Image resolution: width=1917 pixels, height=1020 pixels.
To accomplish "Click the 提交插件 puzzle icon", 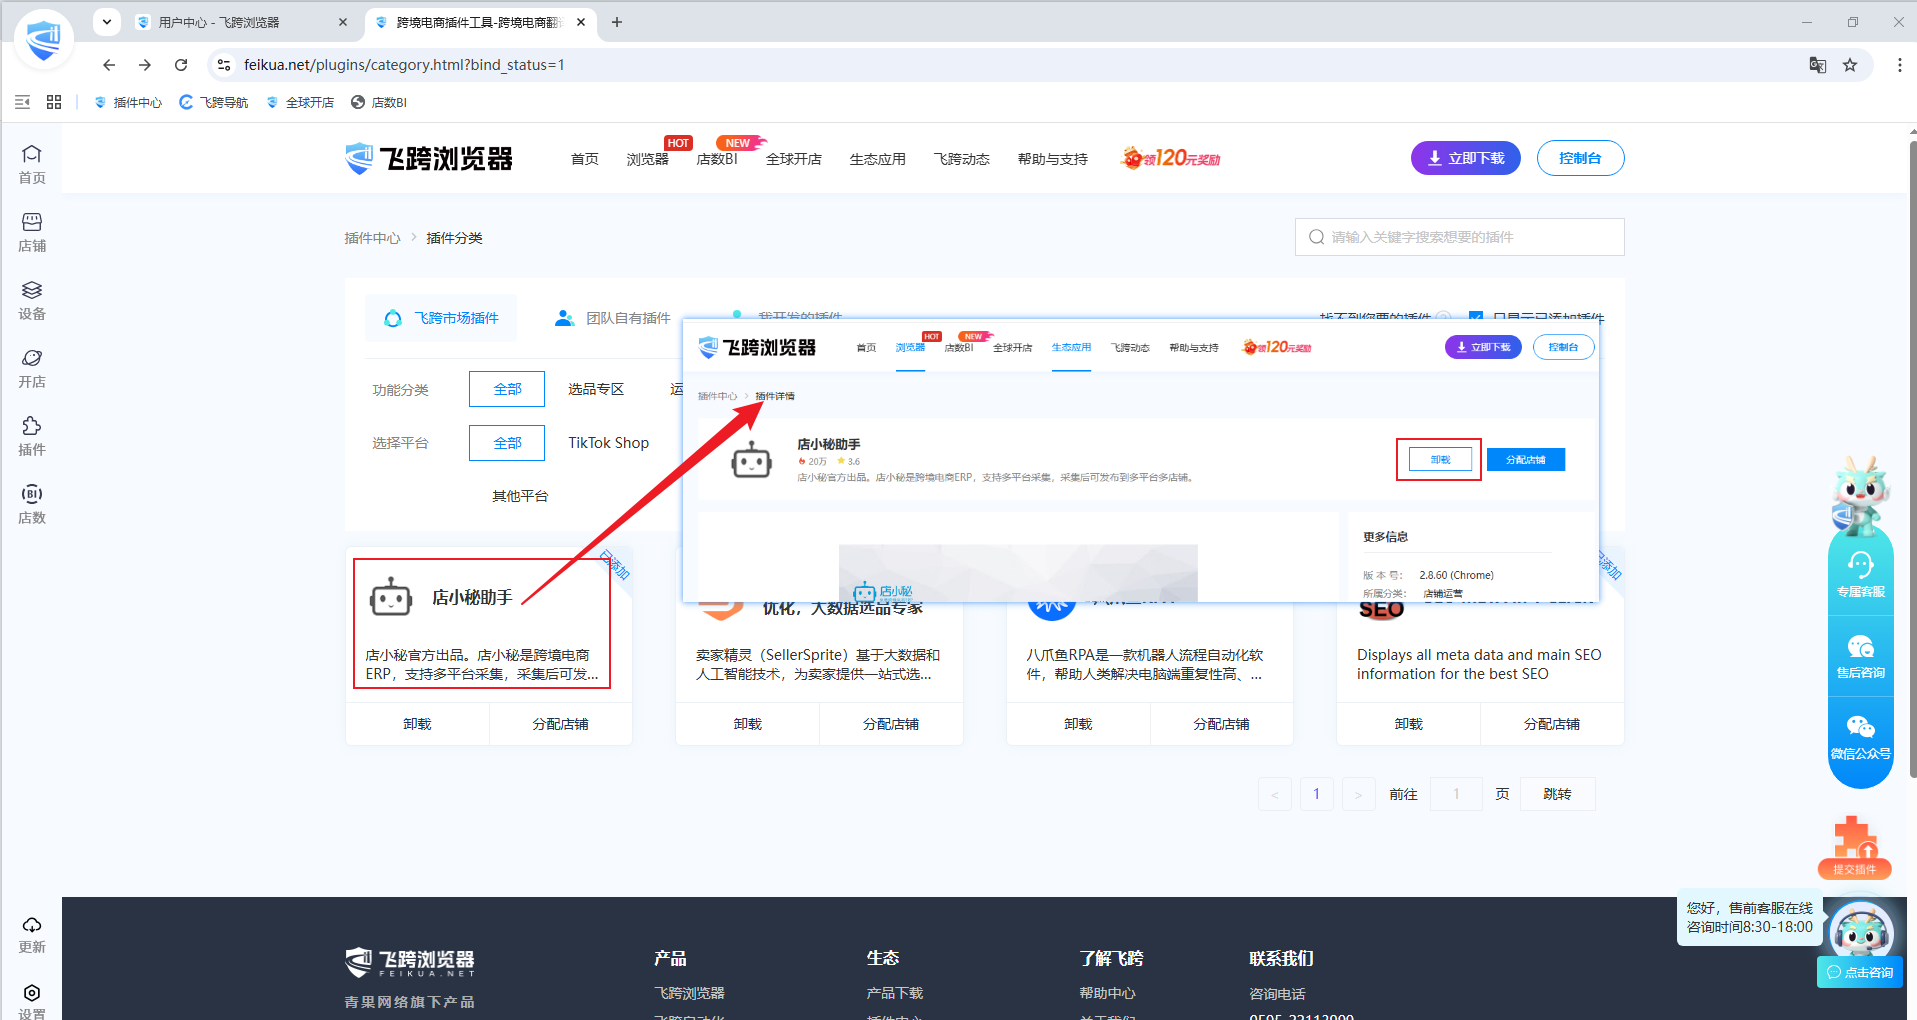I will click(x=1854, y=847).
